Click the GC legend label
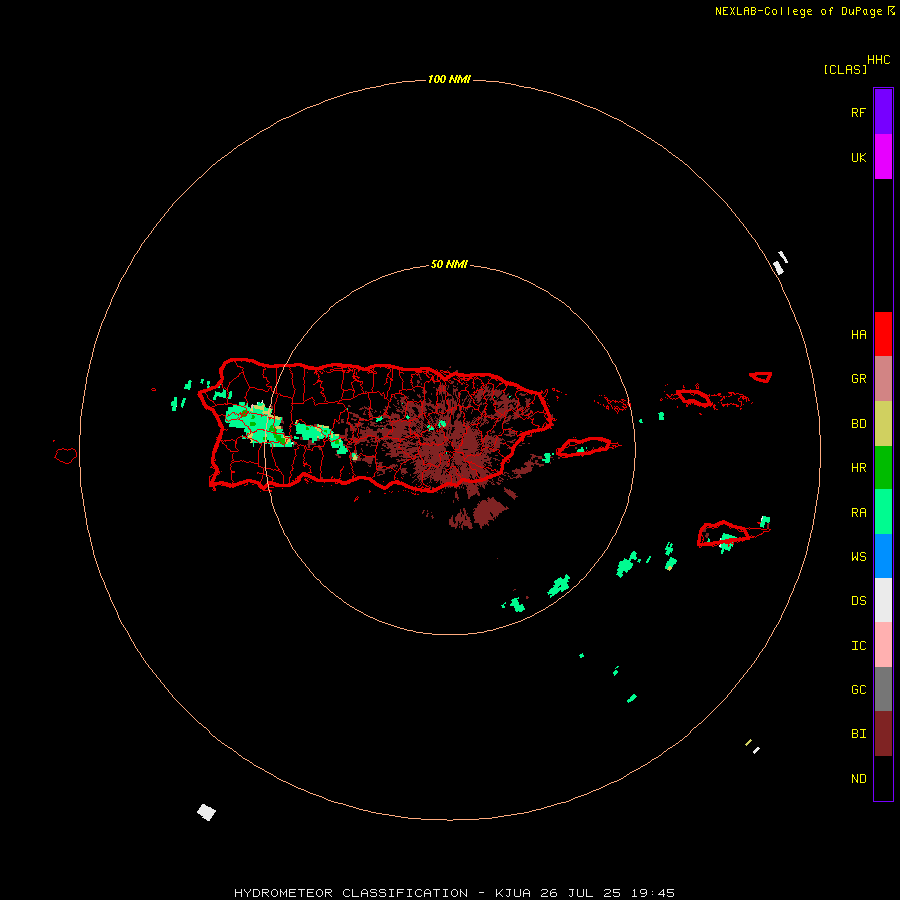 858,690
